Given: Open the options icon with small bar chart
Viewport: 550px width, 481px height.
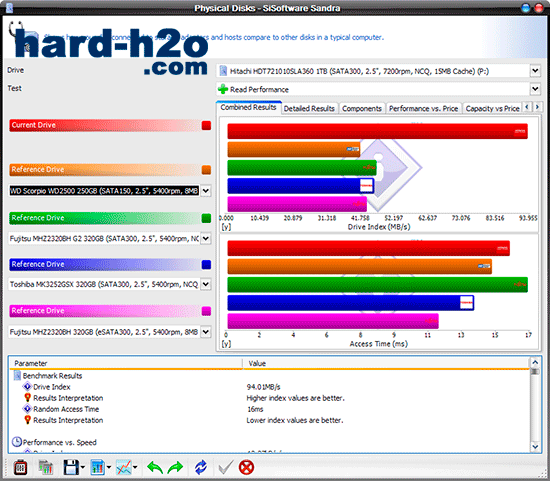Looking at the screenshot, I should [46, 468].
